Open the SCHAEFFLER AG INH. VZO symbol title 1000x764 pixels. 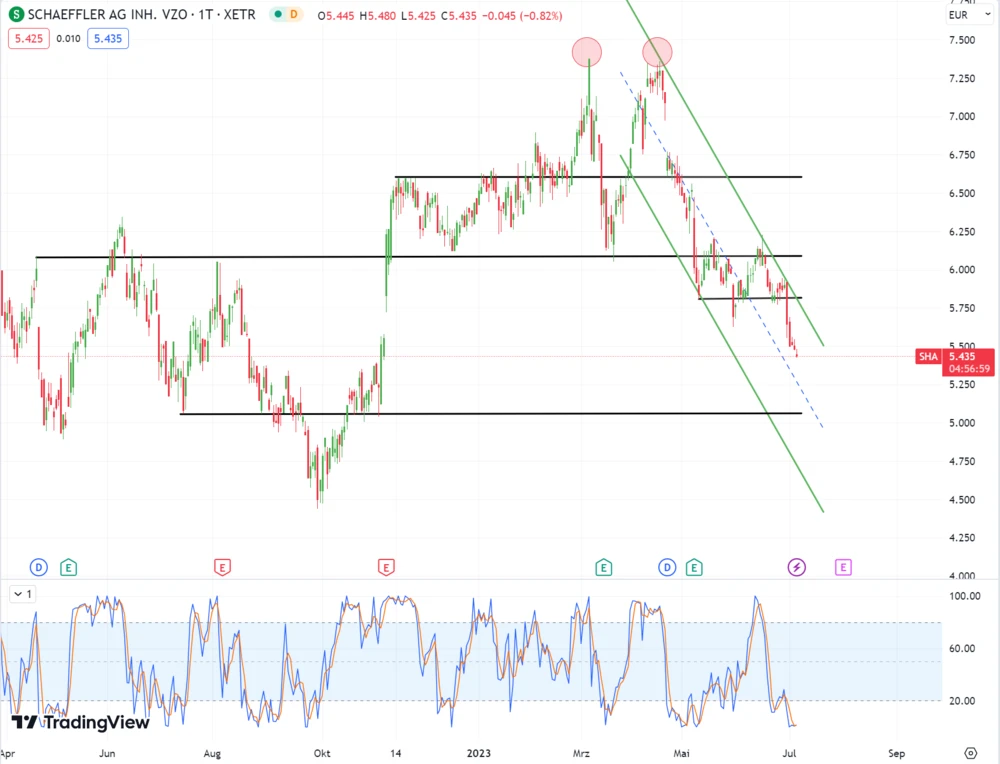point(142,14)
